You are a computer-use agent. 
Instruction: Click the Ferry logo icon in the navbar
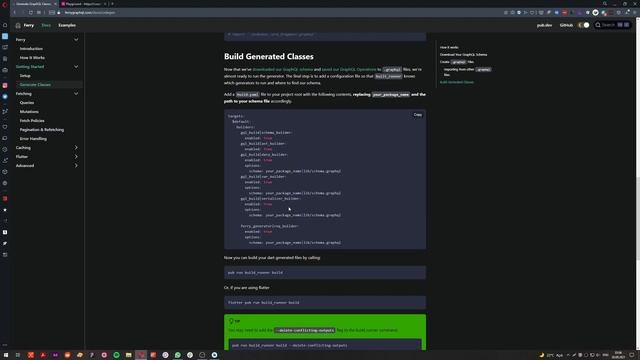(x=18, y=25)
